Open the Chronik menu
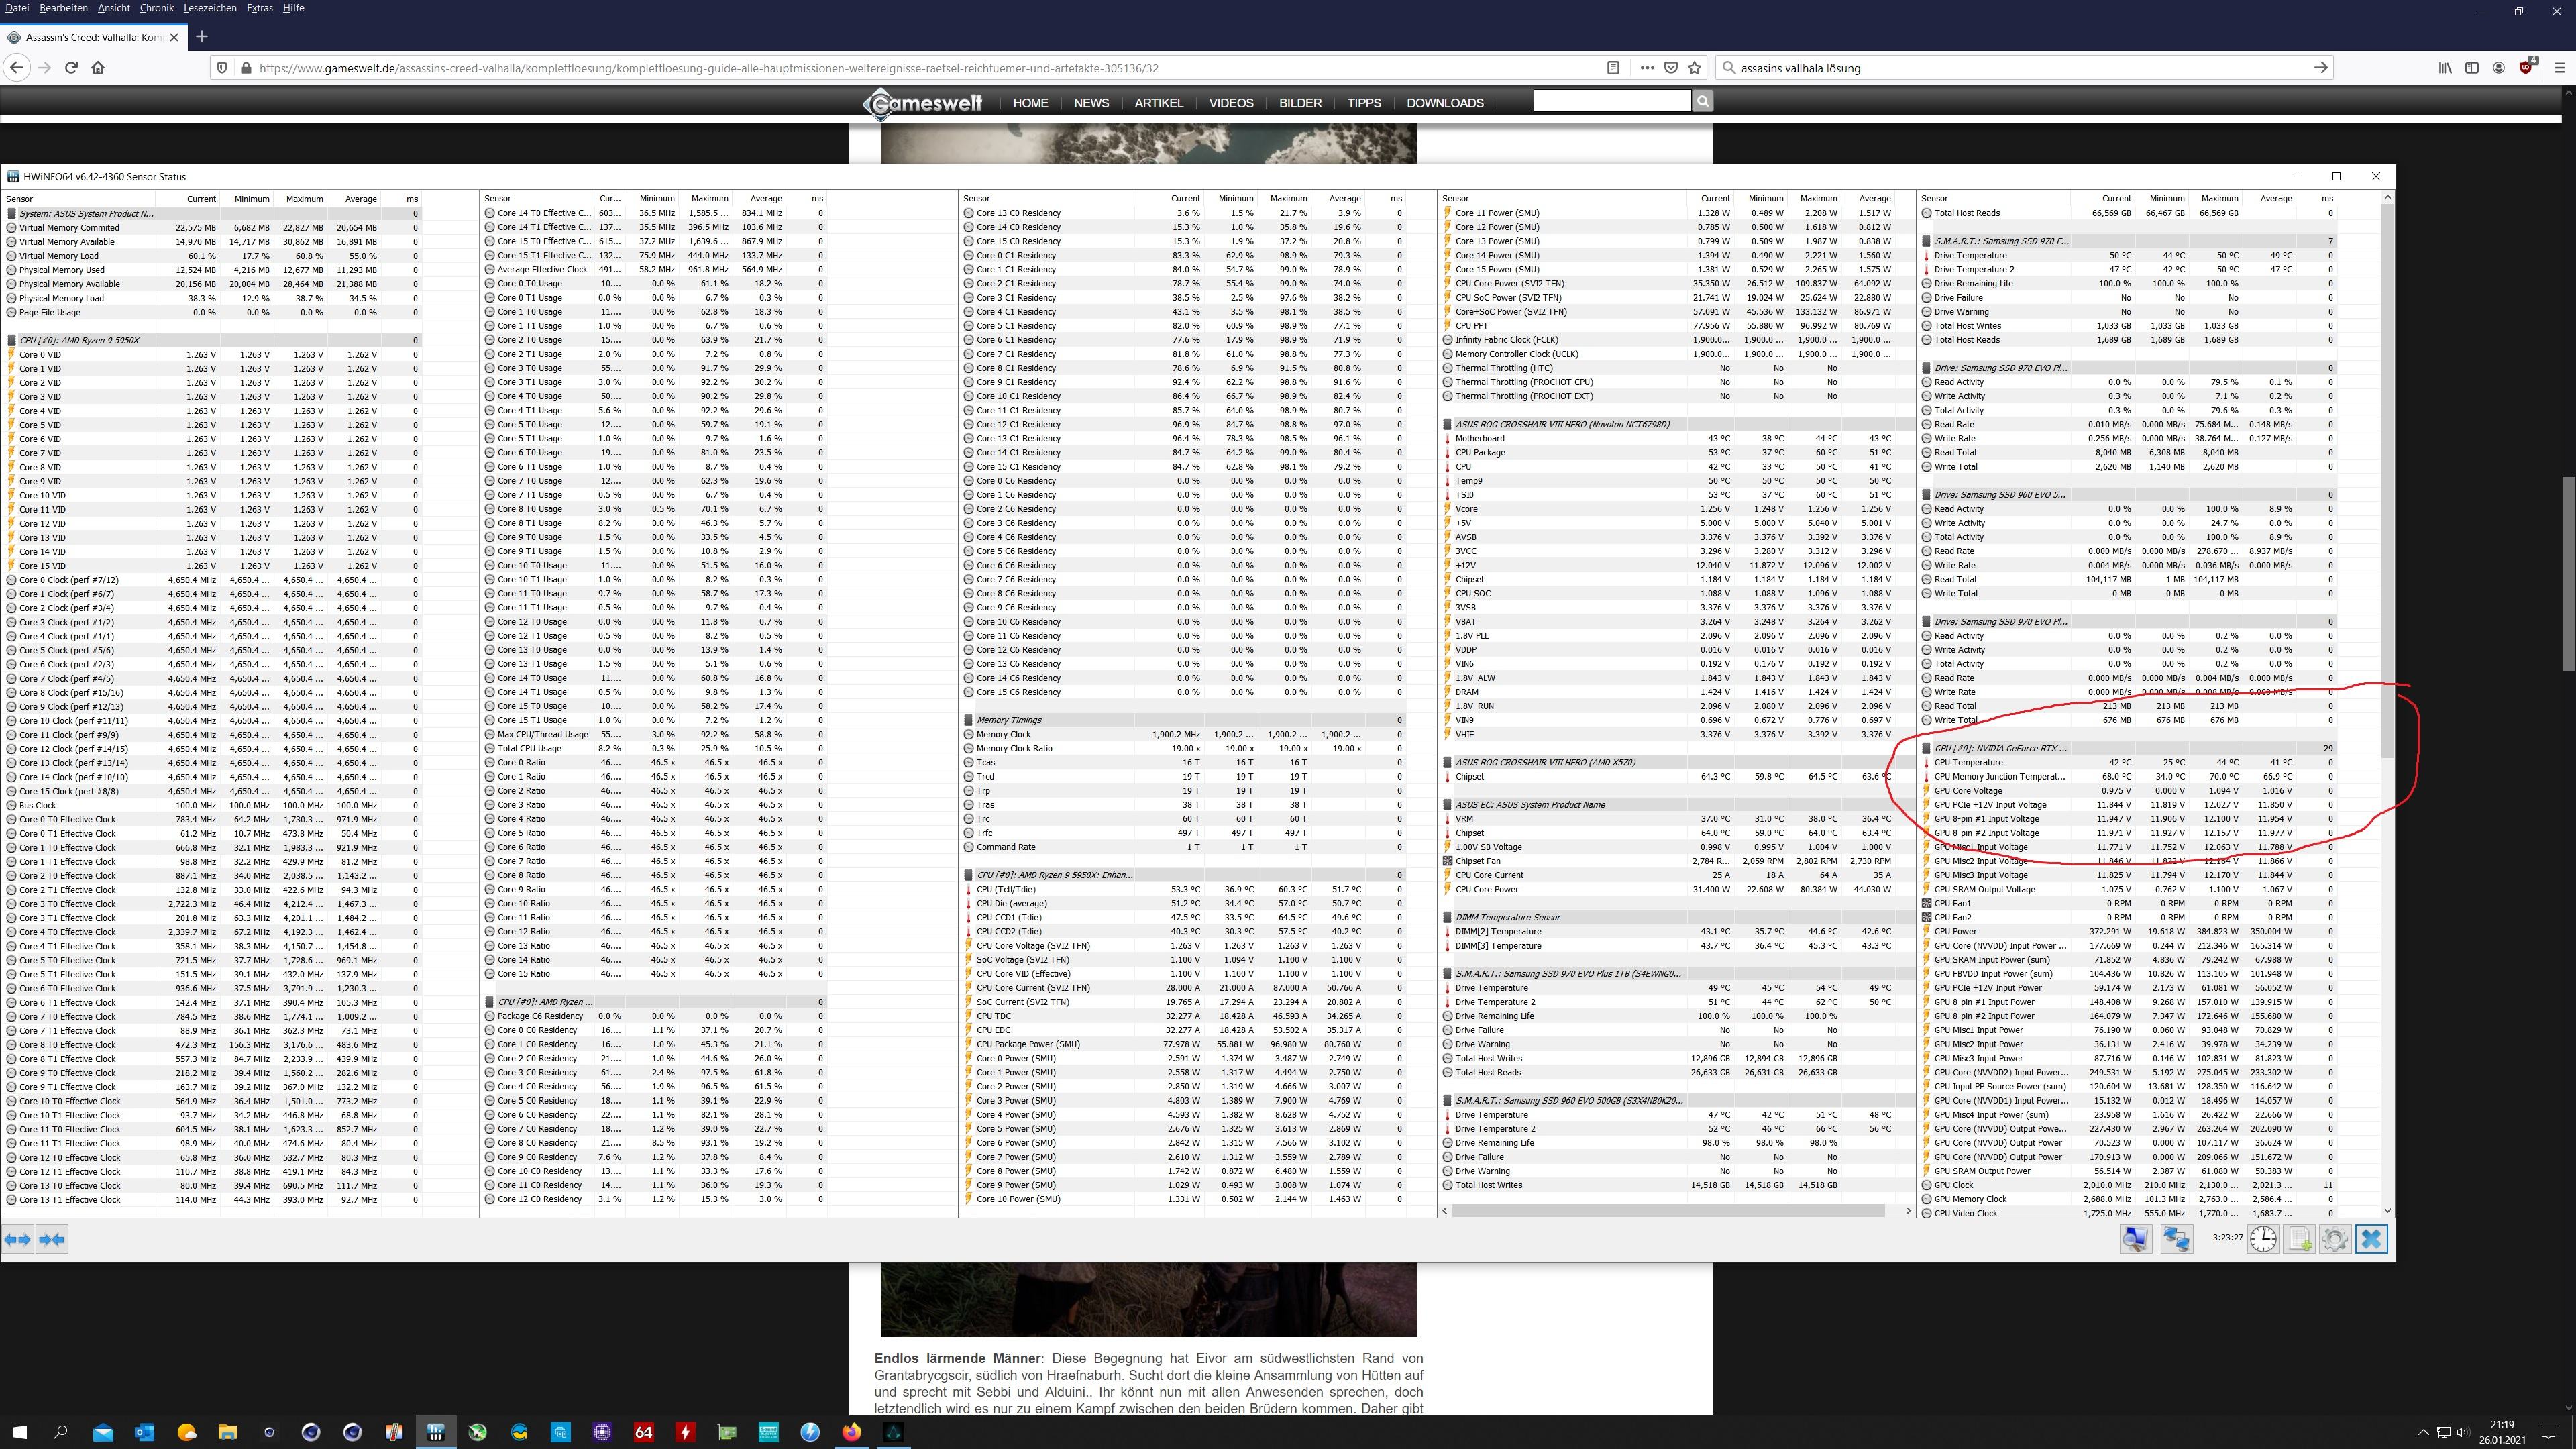 click(156, 8)
